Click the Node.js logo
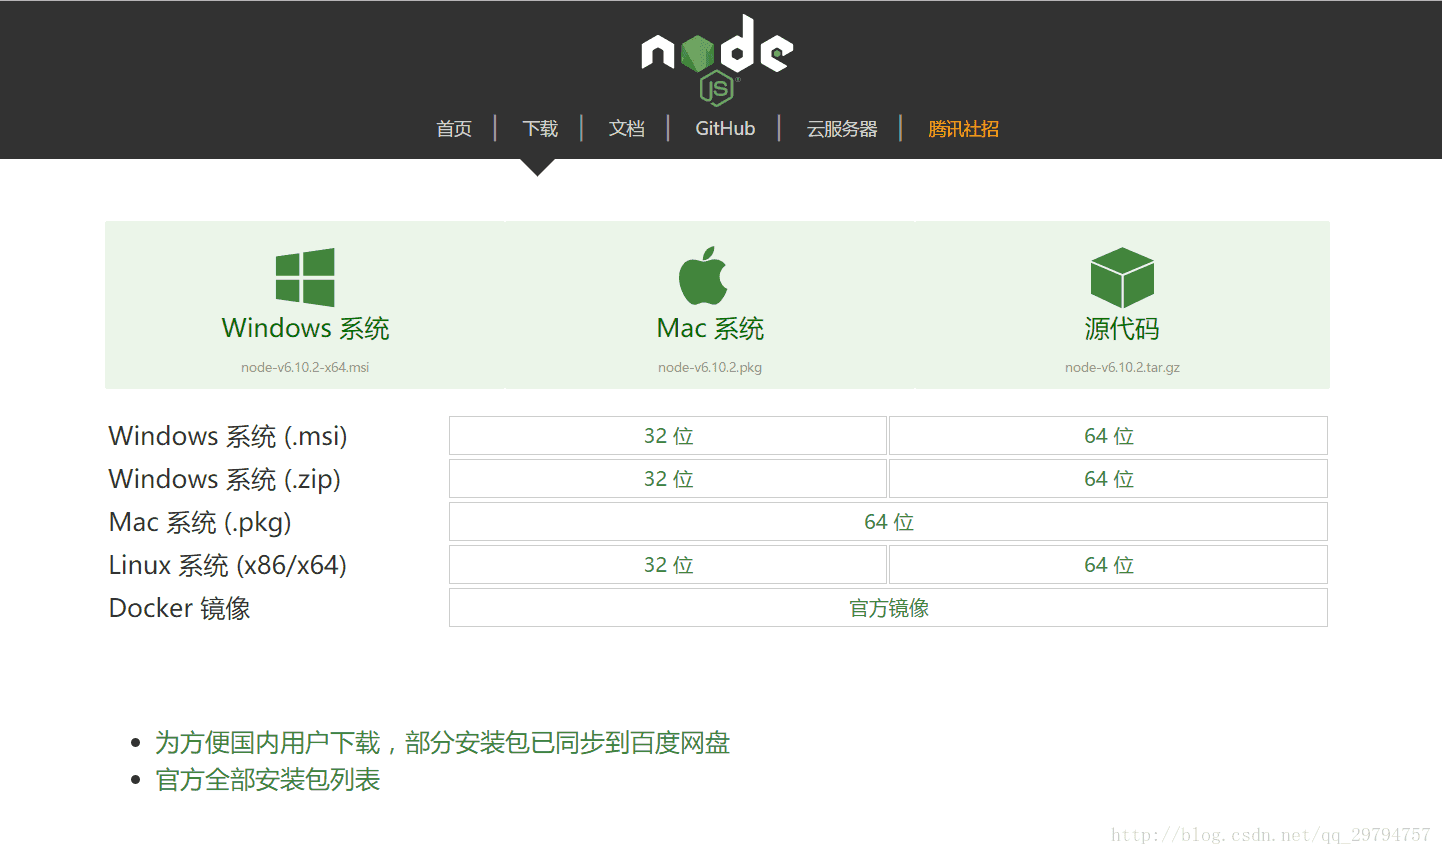The height and width of the screenshot is (855, 1442). 717,59
